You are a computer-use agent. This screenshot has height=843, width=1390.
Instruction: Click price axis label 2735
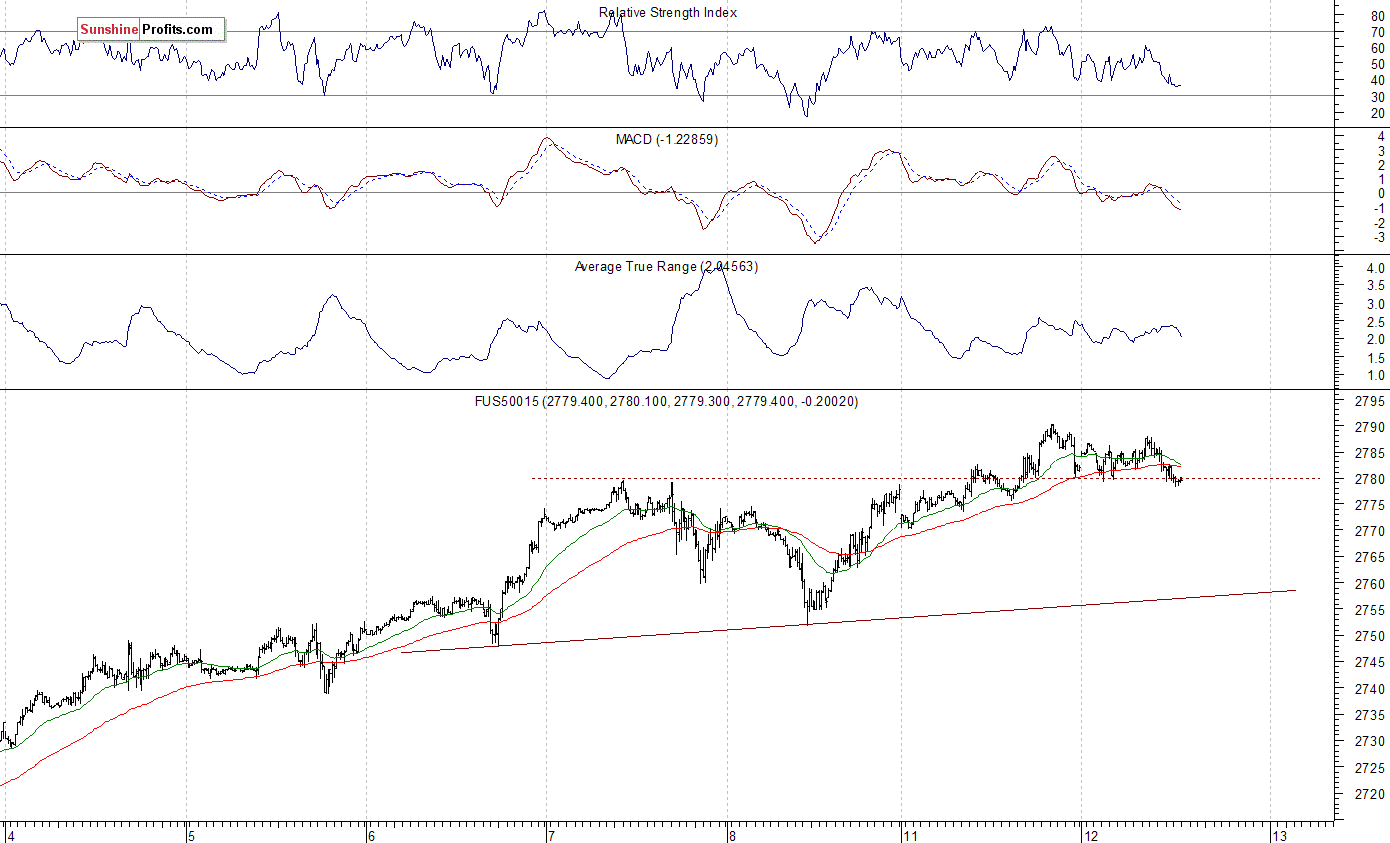(1372, 715)
